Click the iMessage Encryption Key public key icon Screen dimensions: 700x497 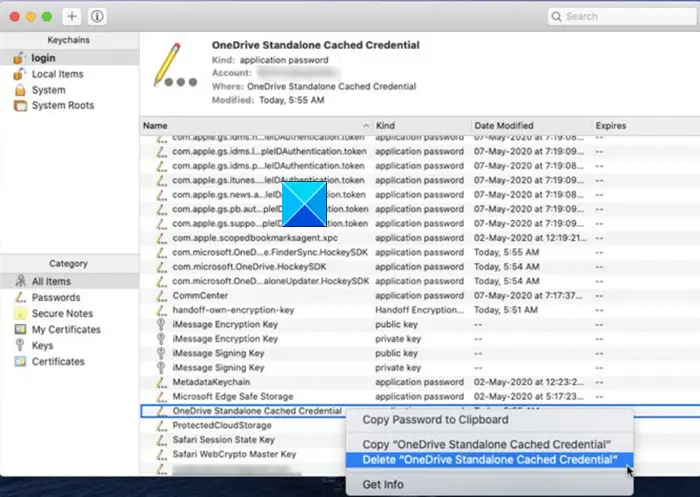[x=161, y=325]
